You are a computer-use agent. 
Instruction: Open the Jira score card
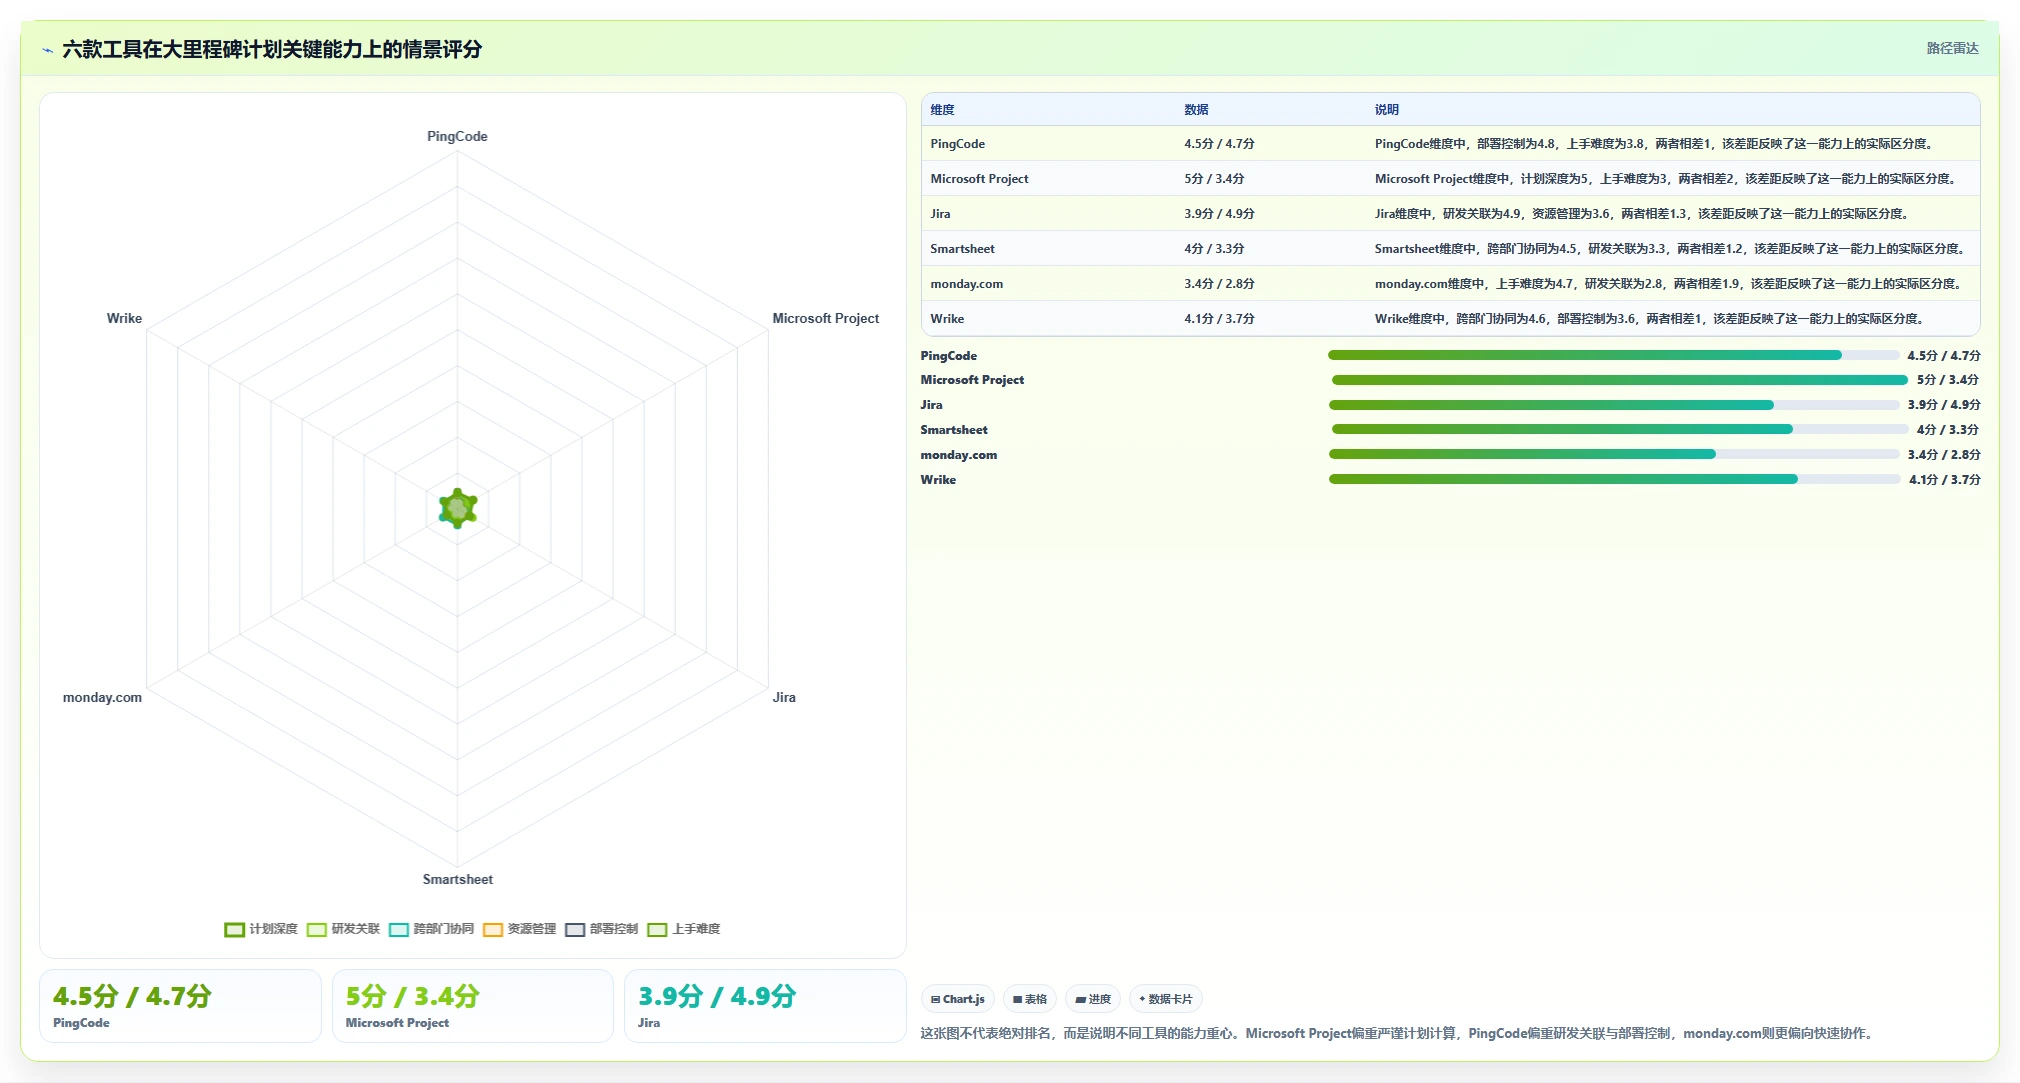(x=765, y=1006)
